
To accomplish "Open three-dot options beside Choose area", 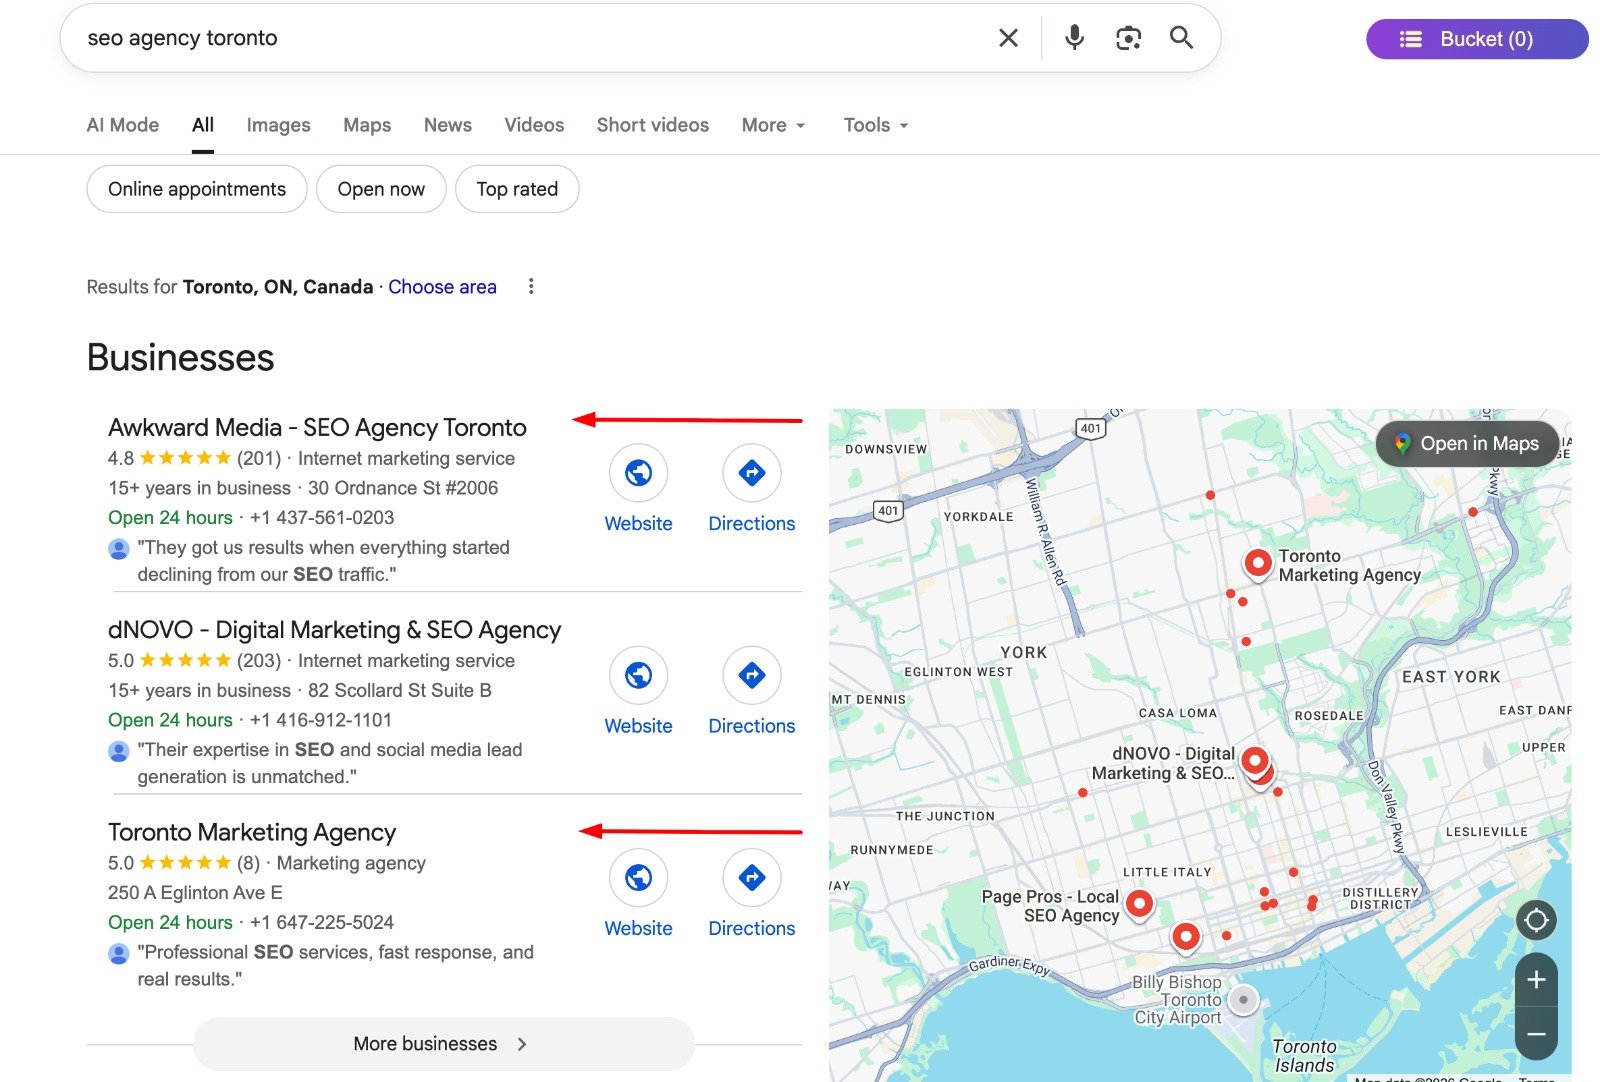I will pyautogui.click(x=531, y=287).
